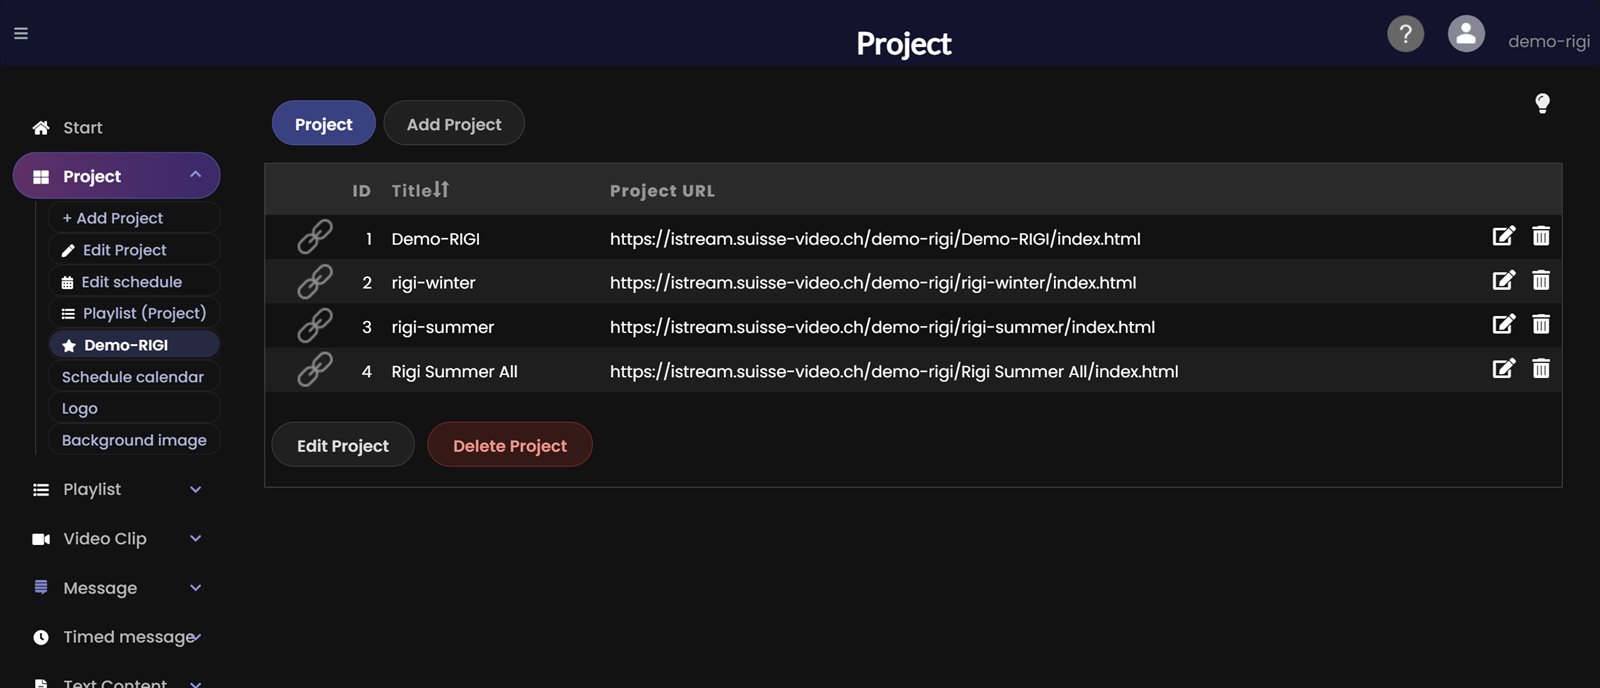Open the rigi-summer project URL
Screen dimensions: 1600x688
pyautogui.click(x=882, y=326)
